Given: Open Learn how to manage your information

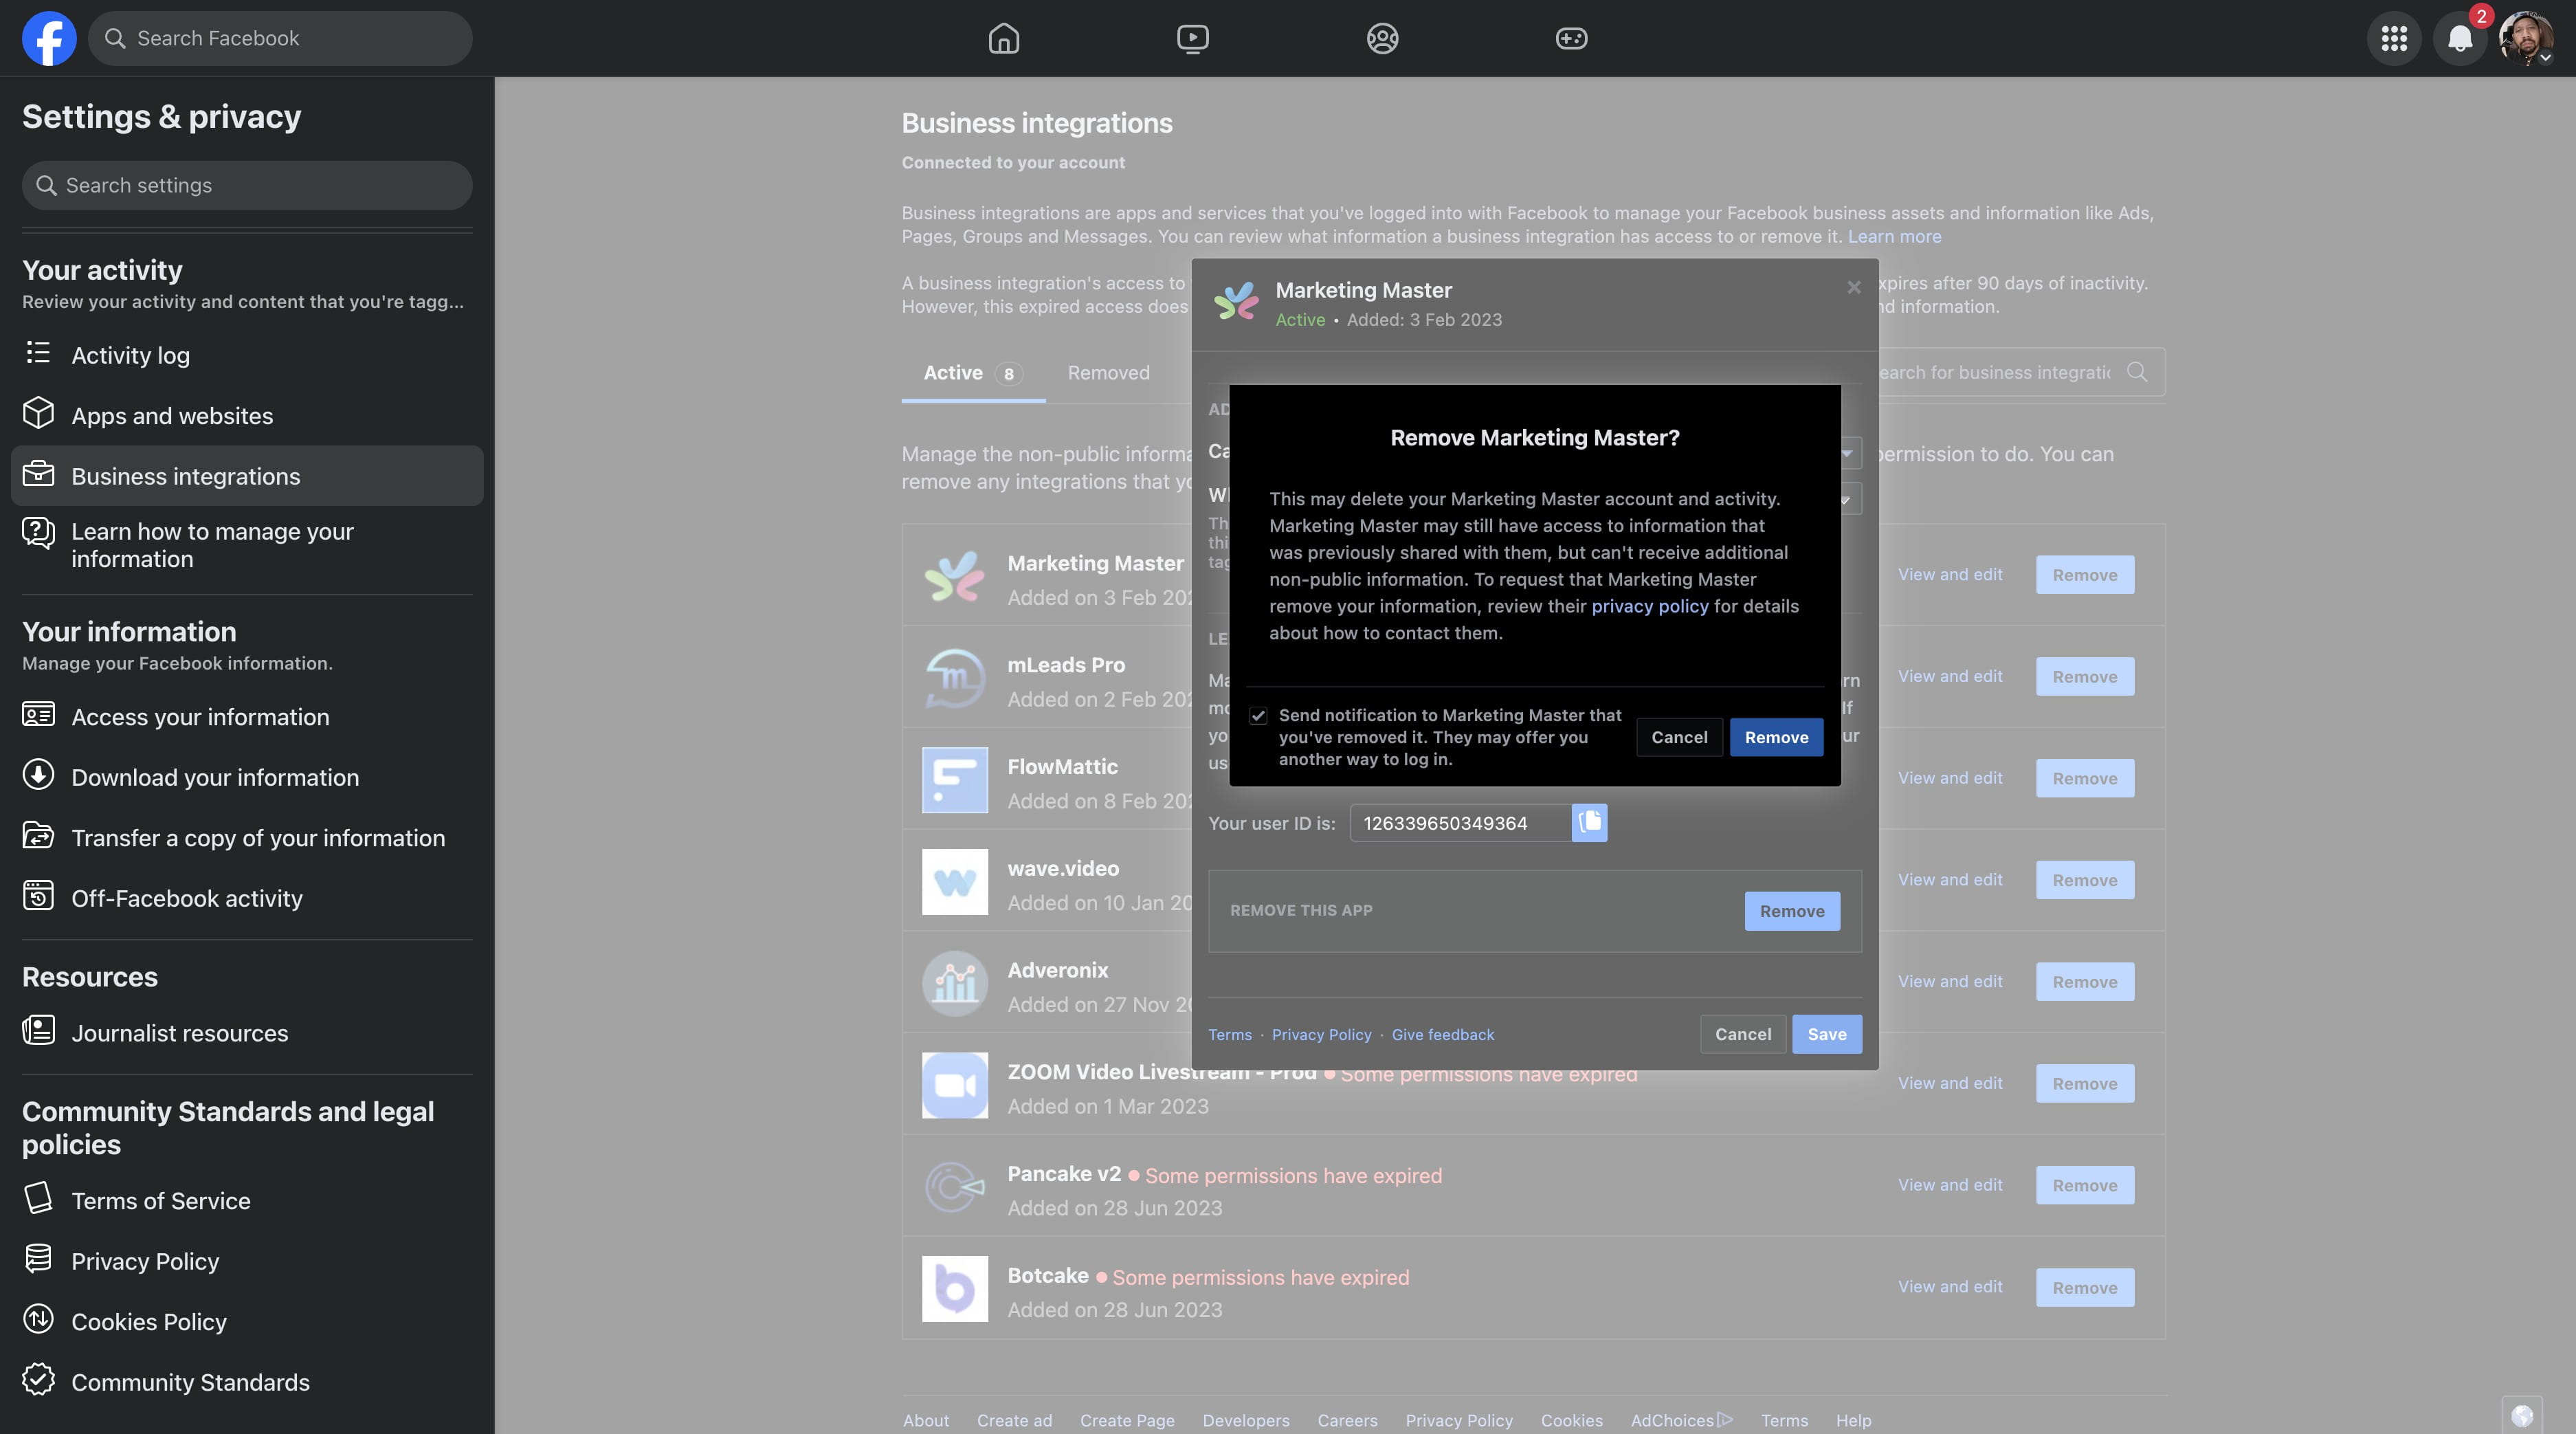Looking at the screenshot, I should point(247,545).
